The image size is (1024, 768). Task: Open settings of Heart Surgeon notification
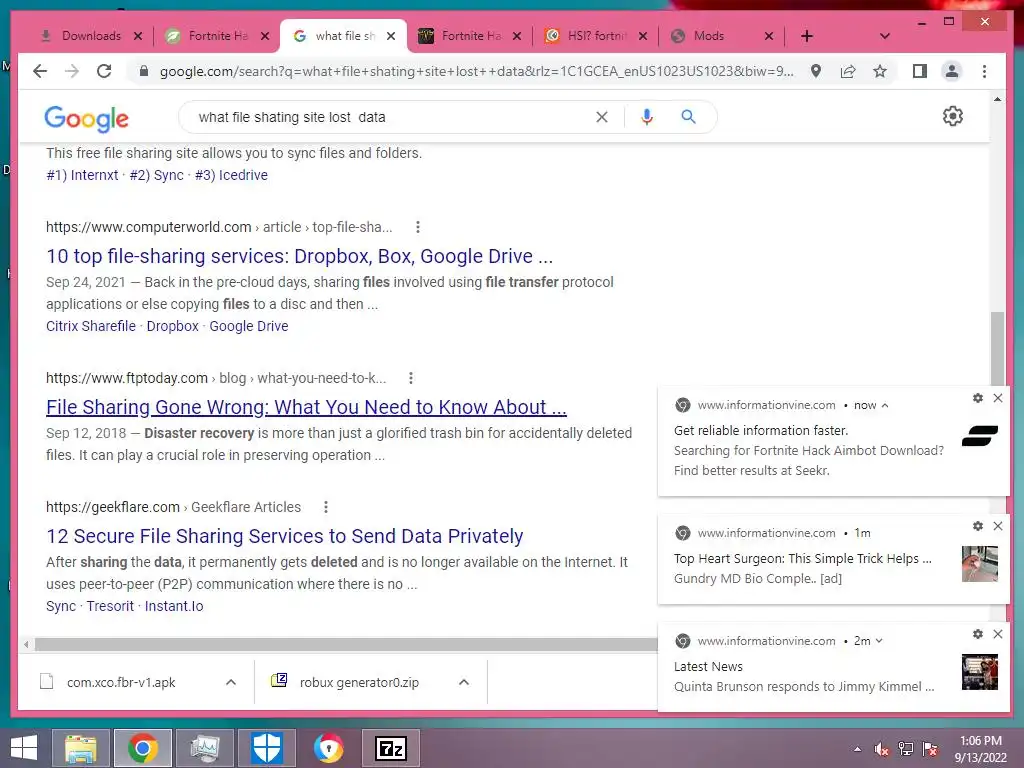coord(978,526)
